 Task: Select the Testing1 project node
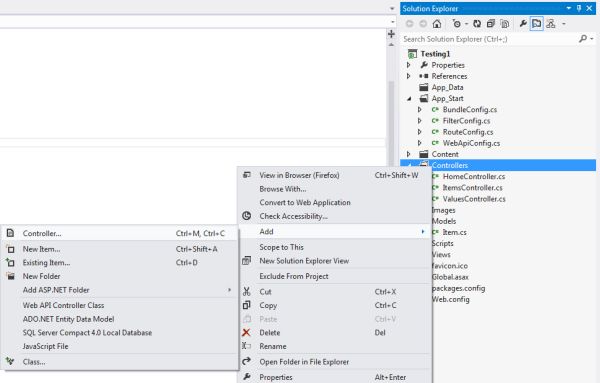(435, 54)
